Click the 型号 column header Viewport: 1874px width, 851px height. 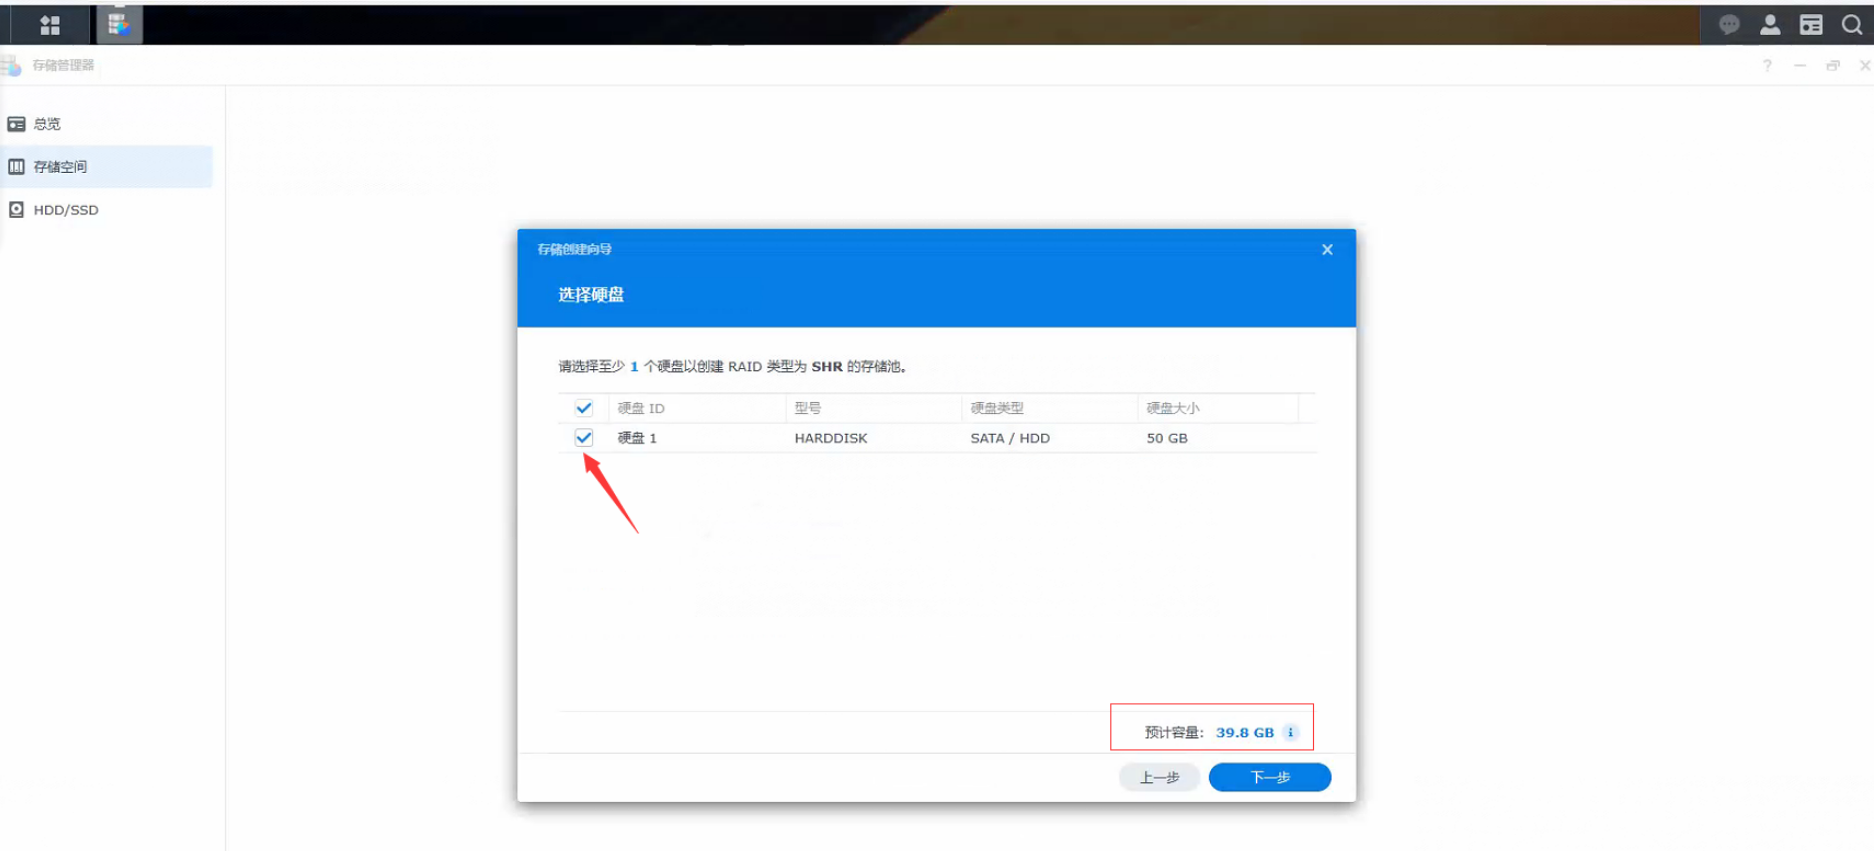(874, 408)
